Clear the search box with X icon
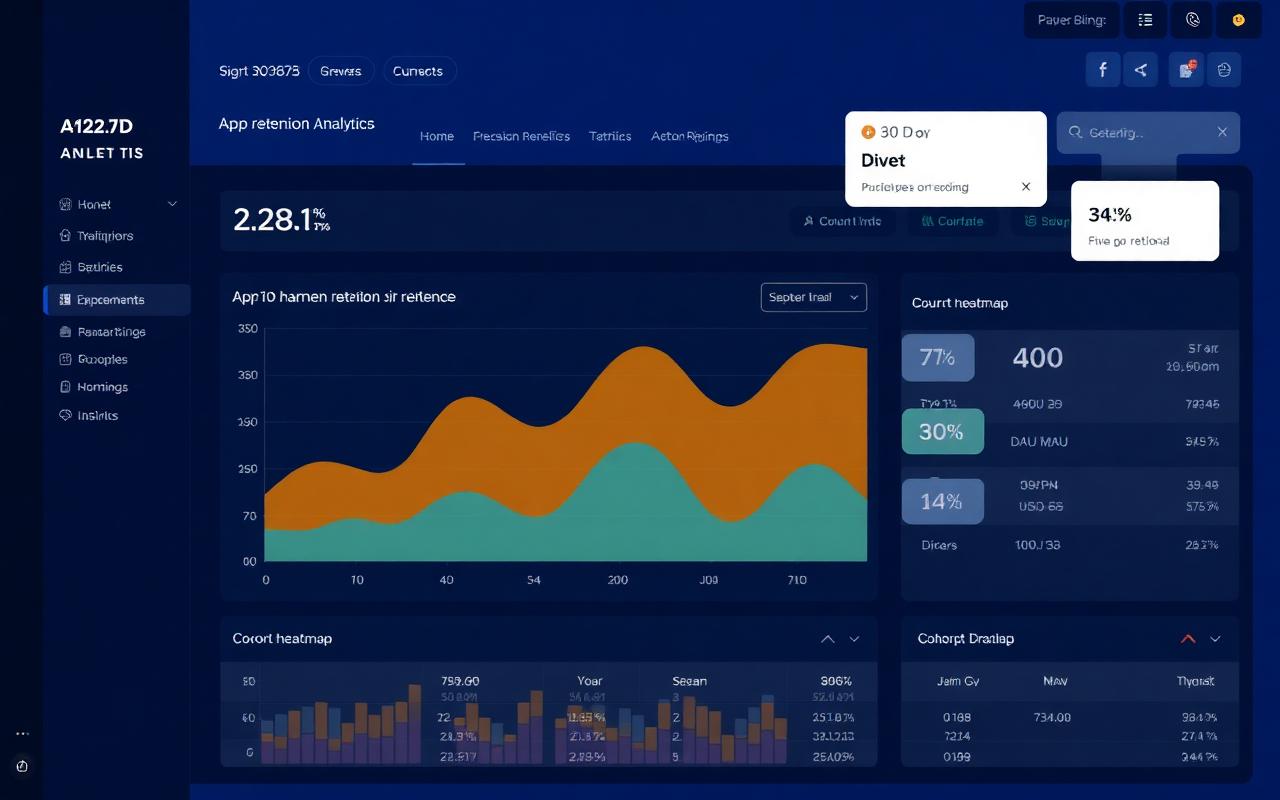The image size is (1280, 800). (x=1222, y=132)
